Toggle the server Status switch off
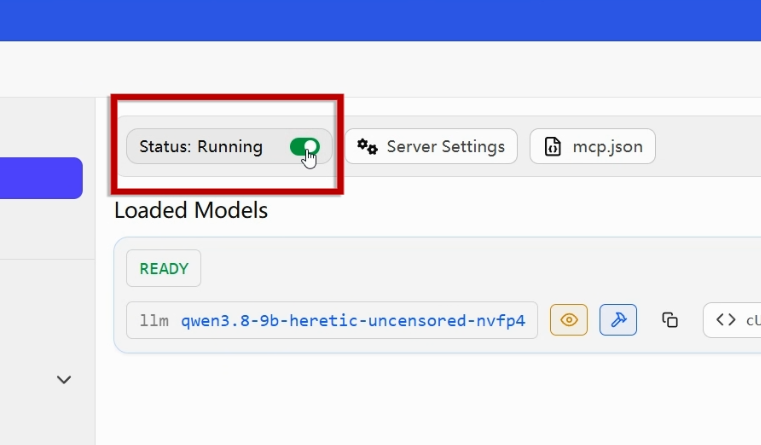The height and width of the screenshot is (445, 761). (305, 147)
